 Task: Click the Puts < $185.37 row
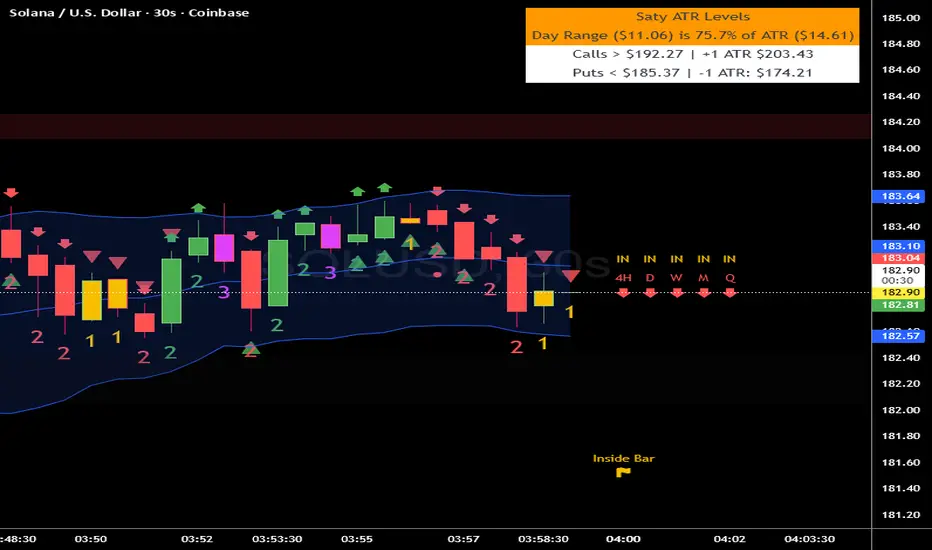click(x=692, y=73)
